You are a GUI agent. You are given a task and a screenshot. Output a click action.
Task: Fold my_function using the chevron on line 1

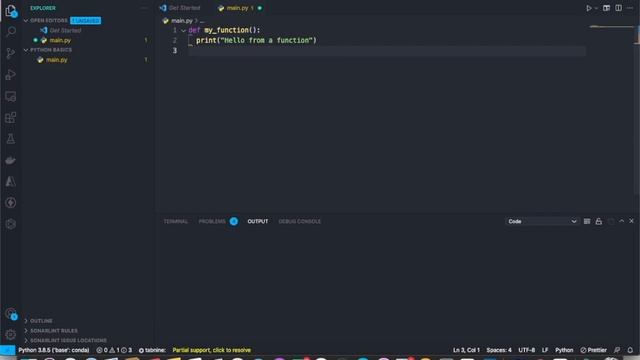click(183, 31)
